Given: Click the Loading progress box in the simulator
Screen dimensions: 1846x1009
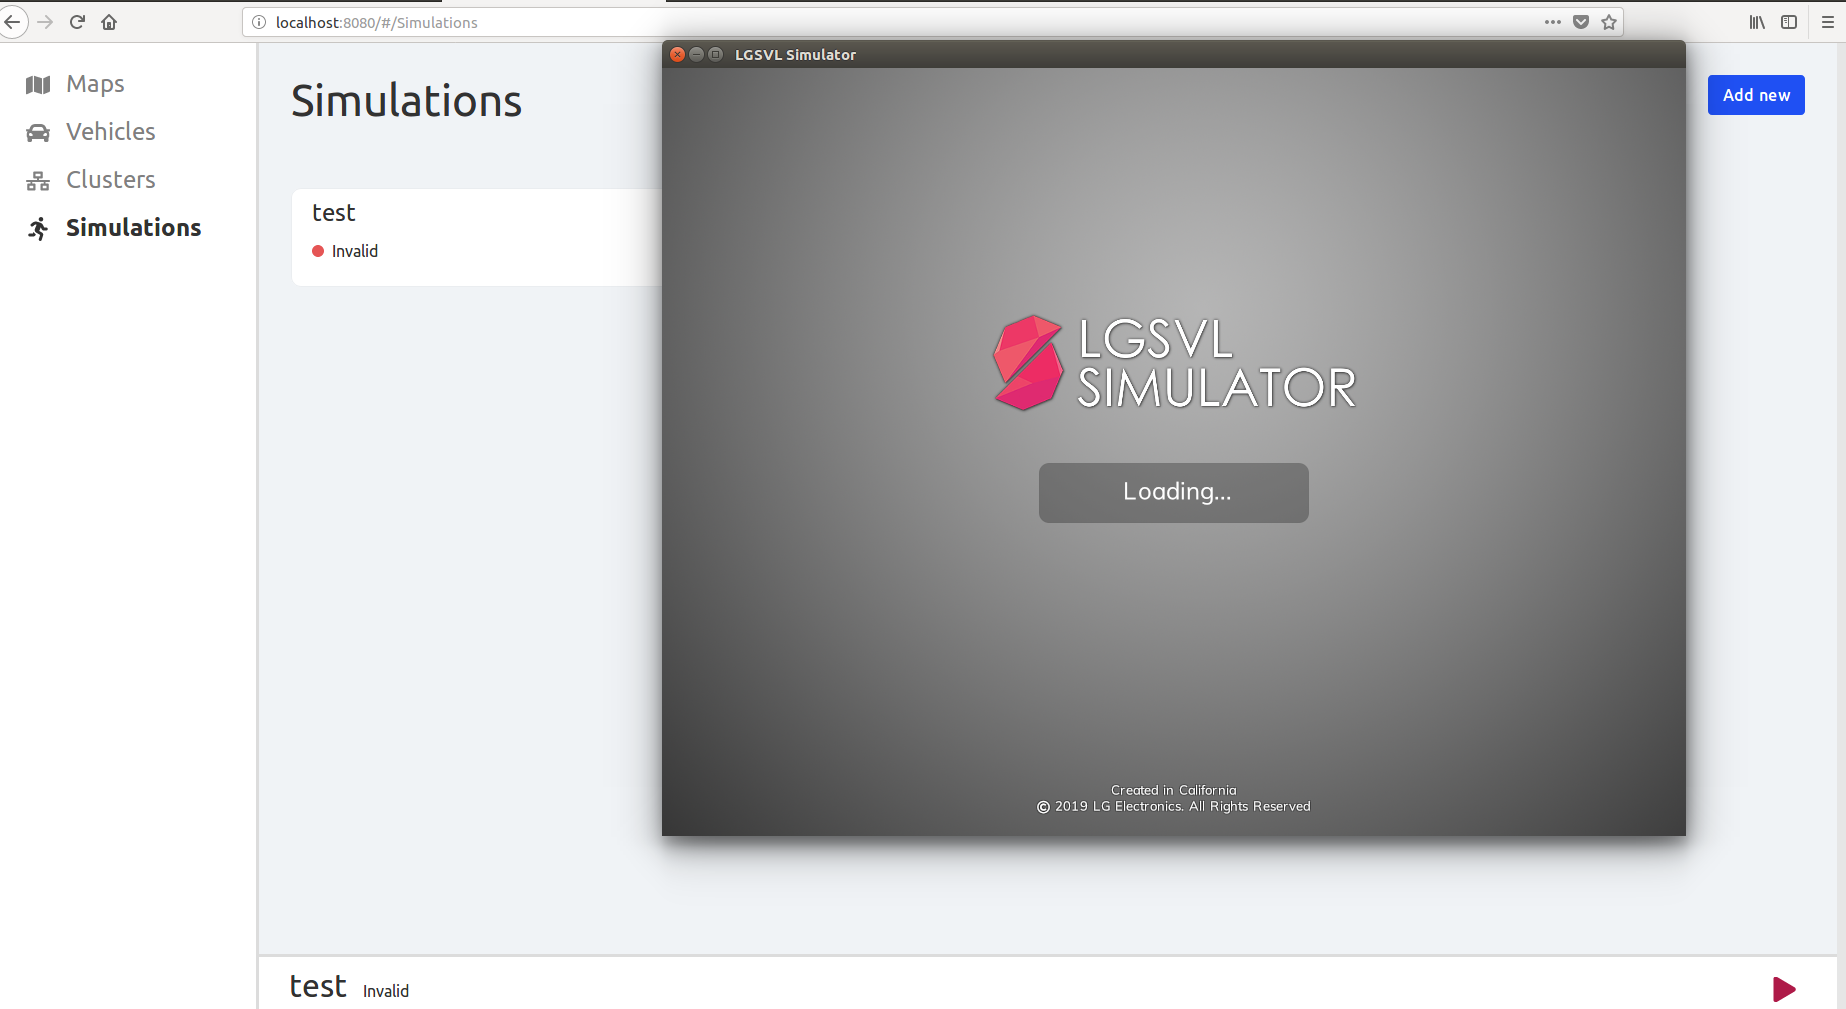Looking at the screenshot, I should point(1173,492).
